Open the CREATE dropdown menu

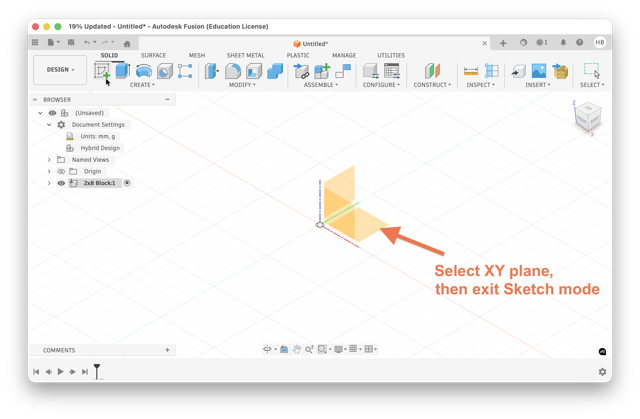[x=142, y=85]
